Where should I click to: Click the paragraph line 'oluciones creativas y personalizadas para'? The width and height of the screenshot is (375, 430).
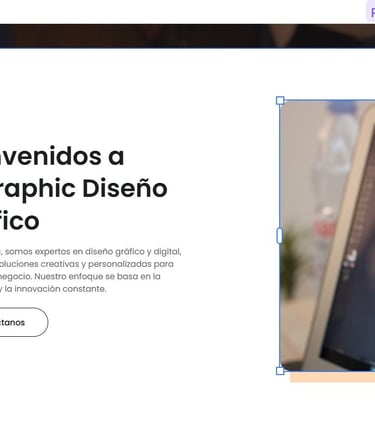tap(87, 264)
